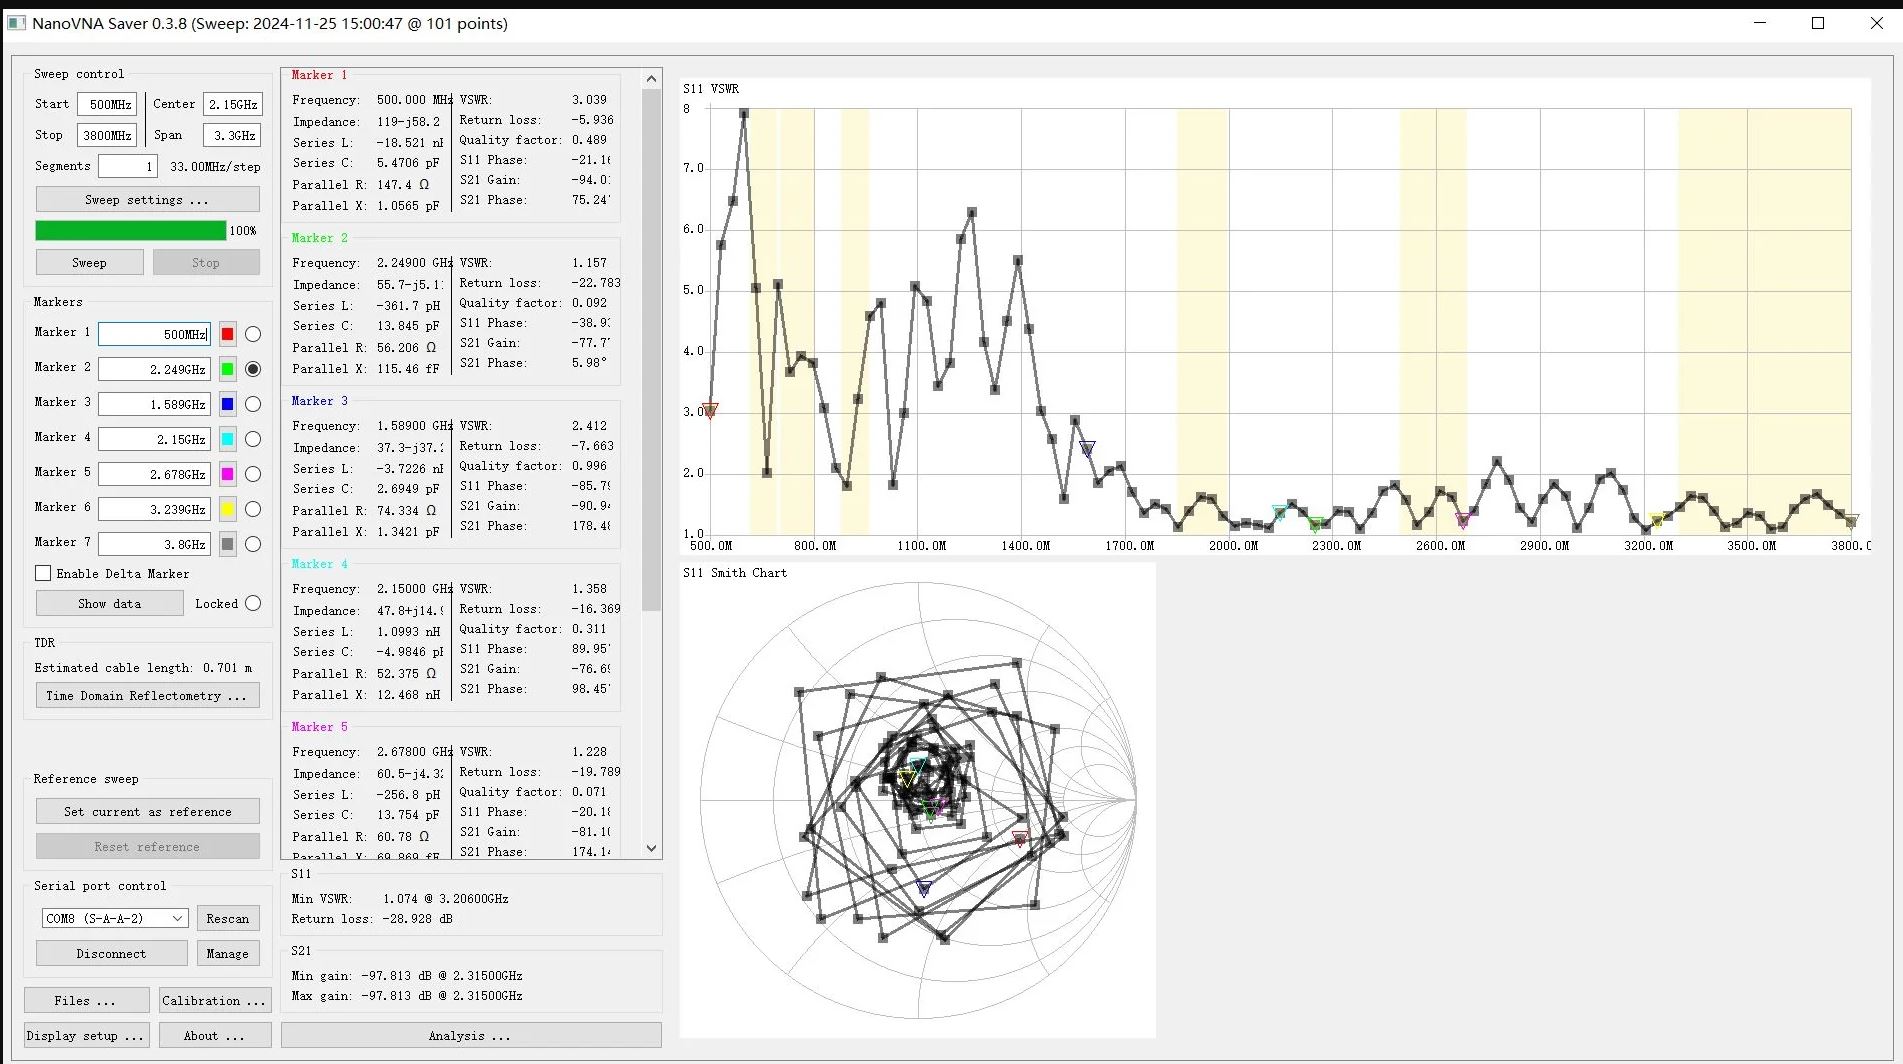
Task: Click the green Marker 2 color swatch
Action: [x=228, y=369]
